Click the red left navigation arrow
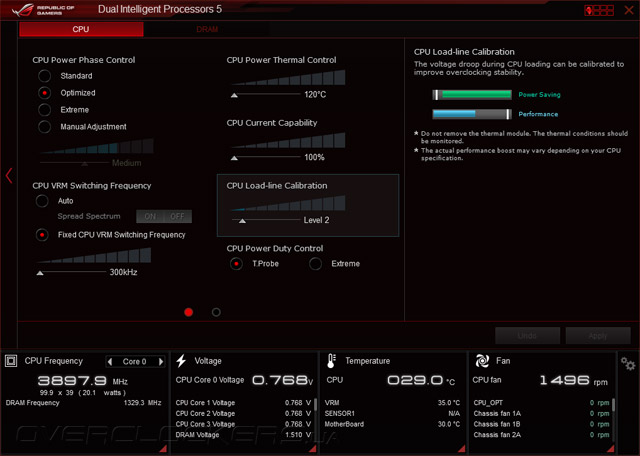The height and width of the screenshot is (456, 640). coord(9,176)
